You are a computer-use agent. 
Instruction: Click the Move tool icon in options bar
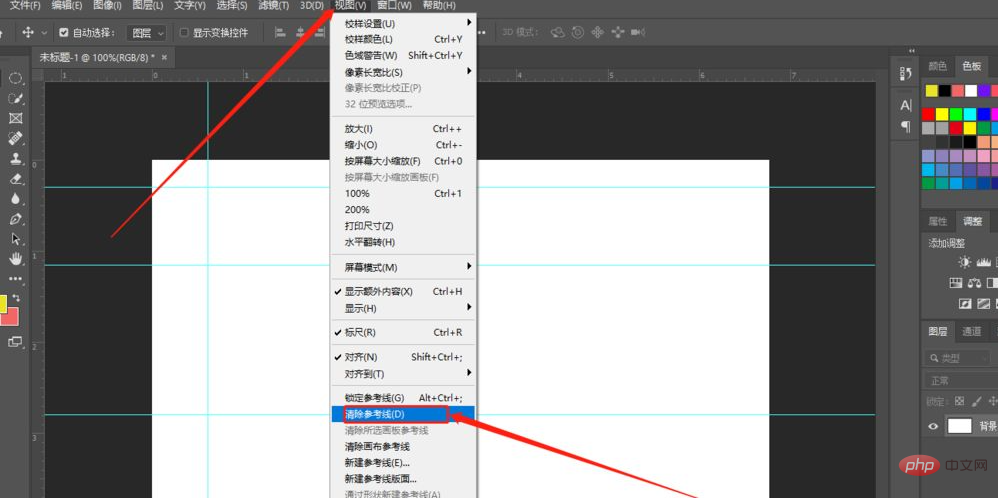pyautogui.click(x=28, y=32)
